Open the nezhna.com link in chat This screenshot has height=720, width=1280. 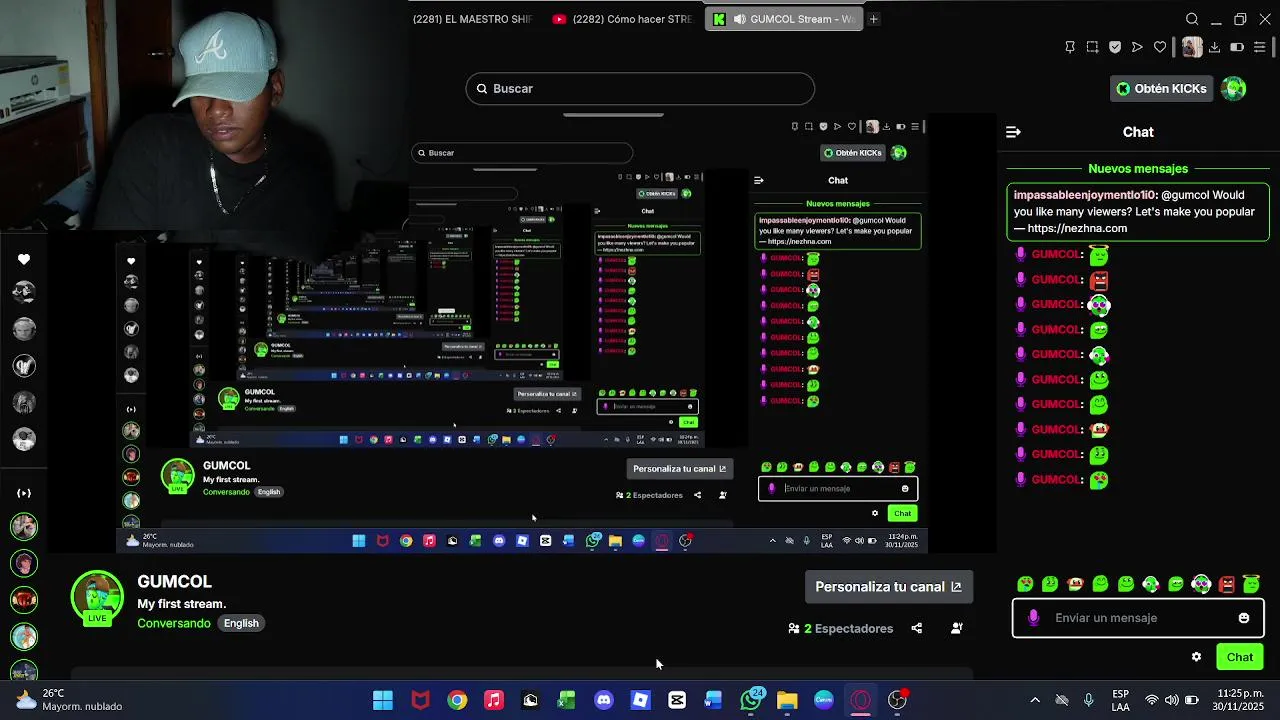coord(1077,228)
